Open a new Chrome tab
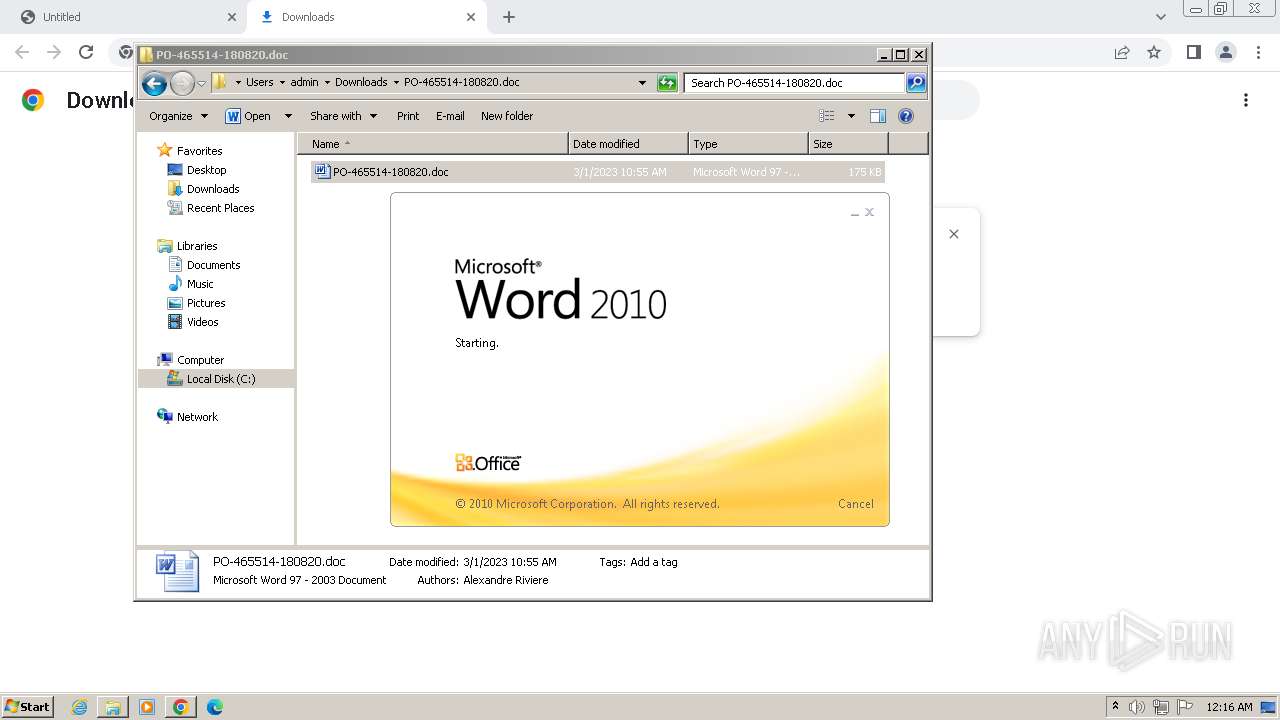1280x720 pixels. tap(508, 17)
